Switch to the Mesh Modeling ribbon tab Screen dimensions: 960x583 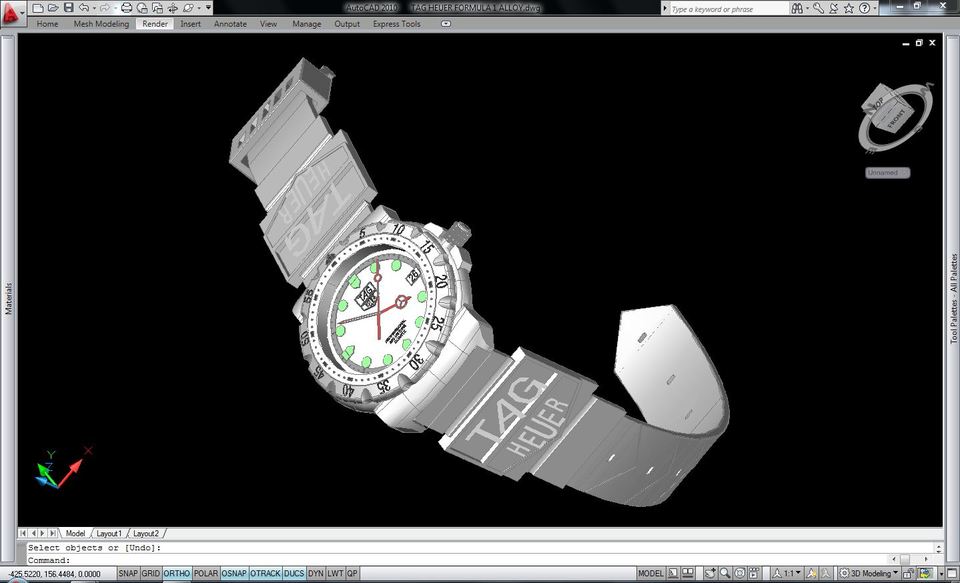[x=101, y=23]
